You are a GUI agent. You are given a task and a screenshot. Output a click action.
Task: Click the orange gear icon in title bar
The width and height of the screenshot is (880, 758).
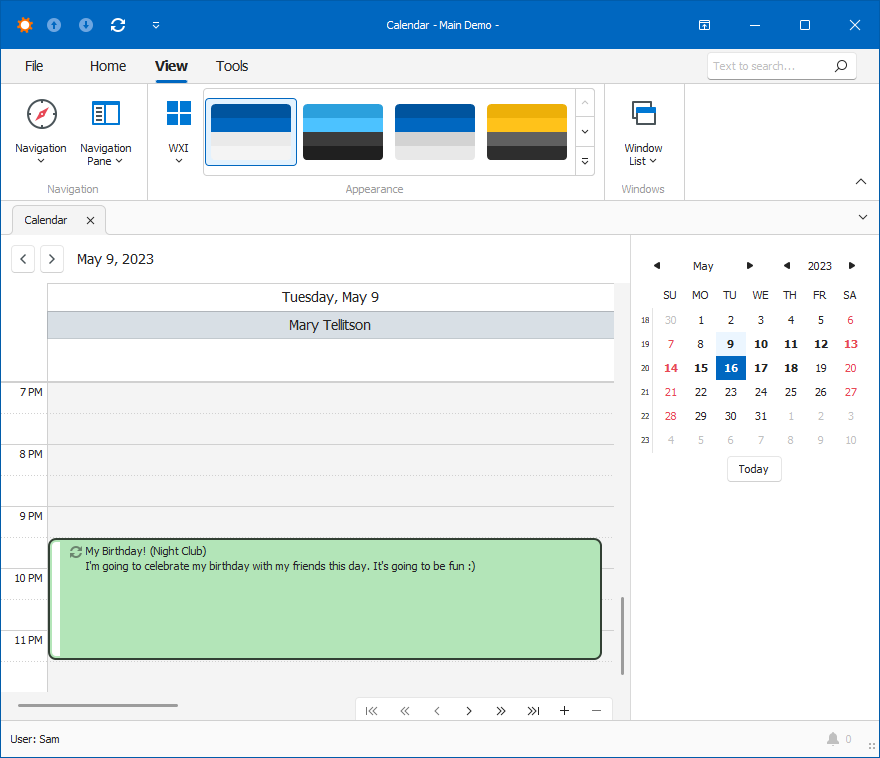pos(25,25)
